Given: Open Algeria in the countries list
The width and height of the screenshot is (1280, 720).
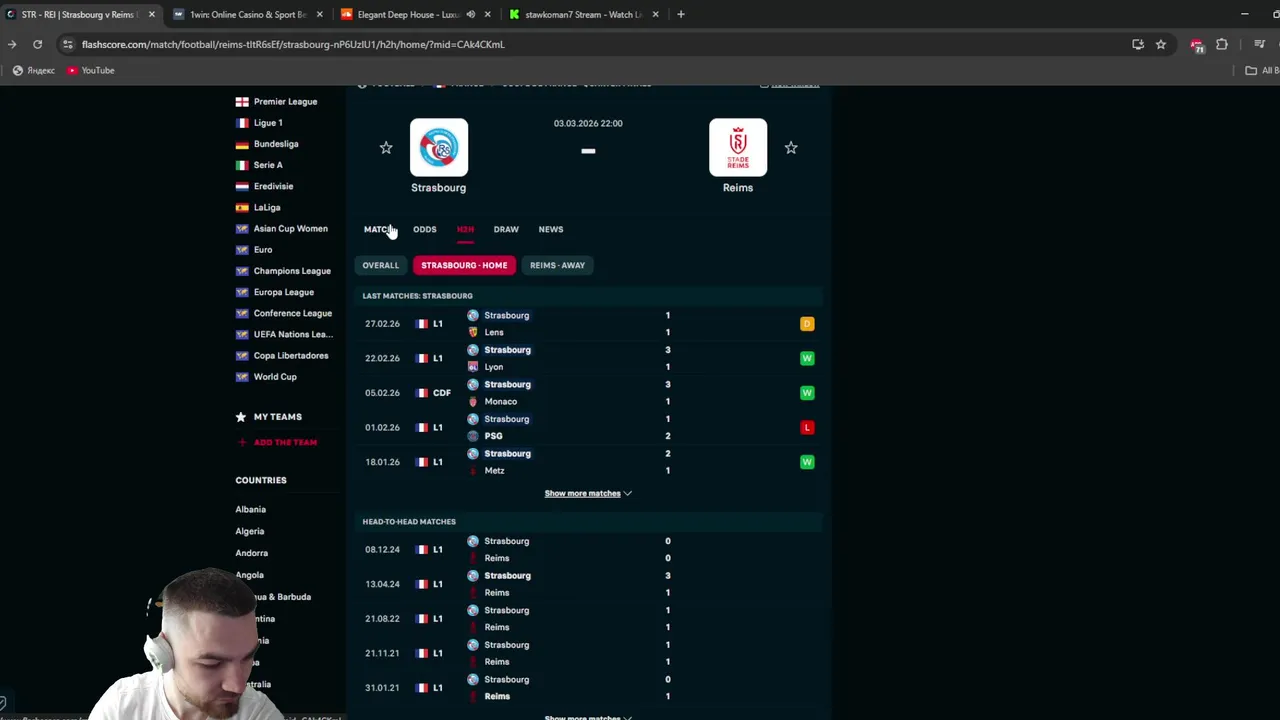Looking at the screenshot, I should click(x=250, y=531).
